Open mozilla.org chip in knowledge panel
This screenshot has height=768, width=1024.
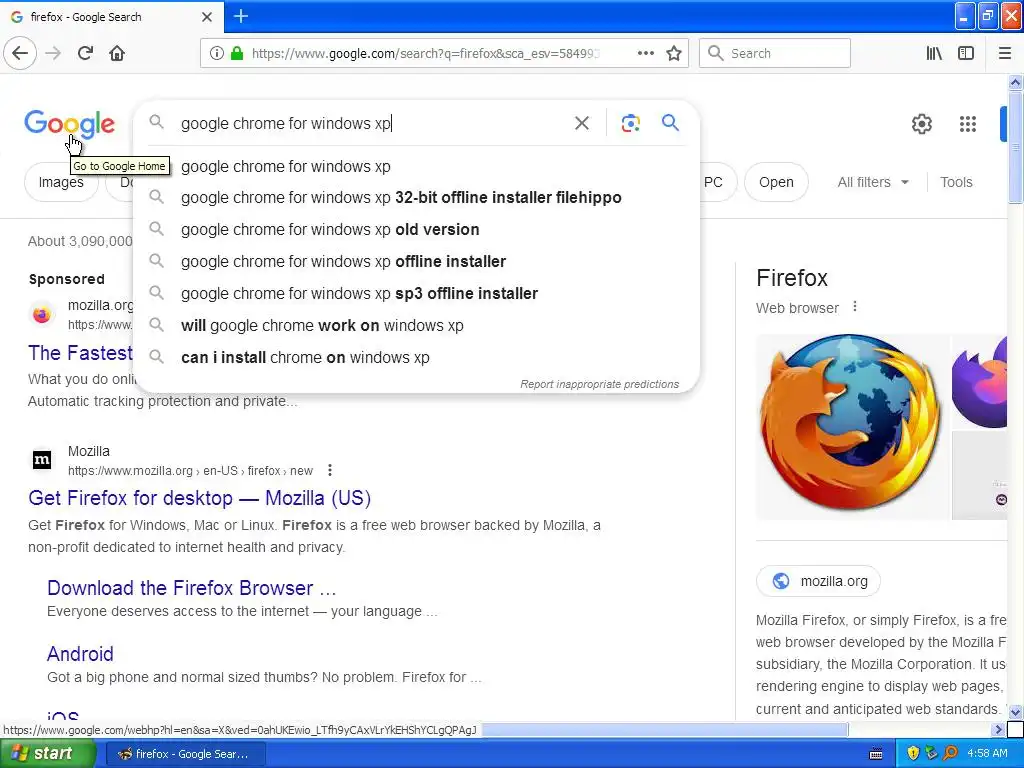coord(818,581)
